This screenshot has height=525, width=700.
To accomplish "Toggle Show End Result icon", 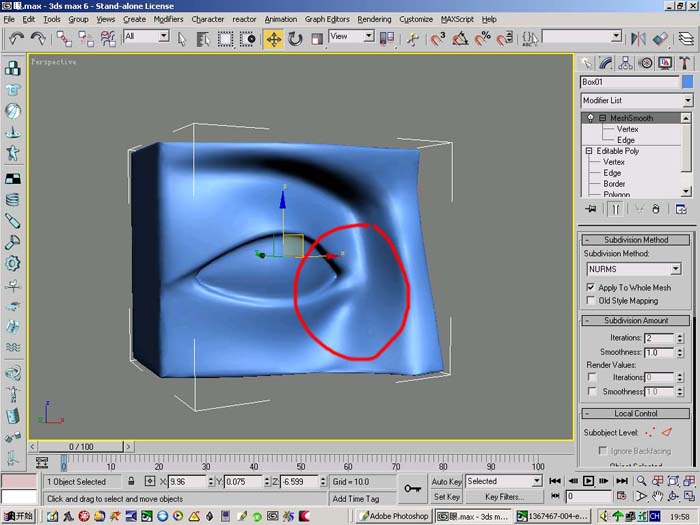I will (615, 209).
